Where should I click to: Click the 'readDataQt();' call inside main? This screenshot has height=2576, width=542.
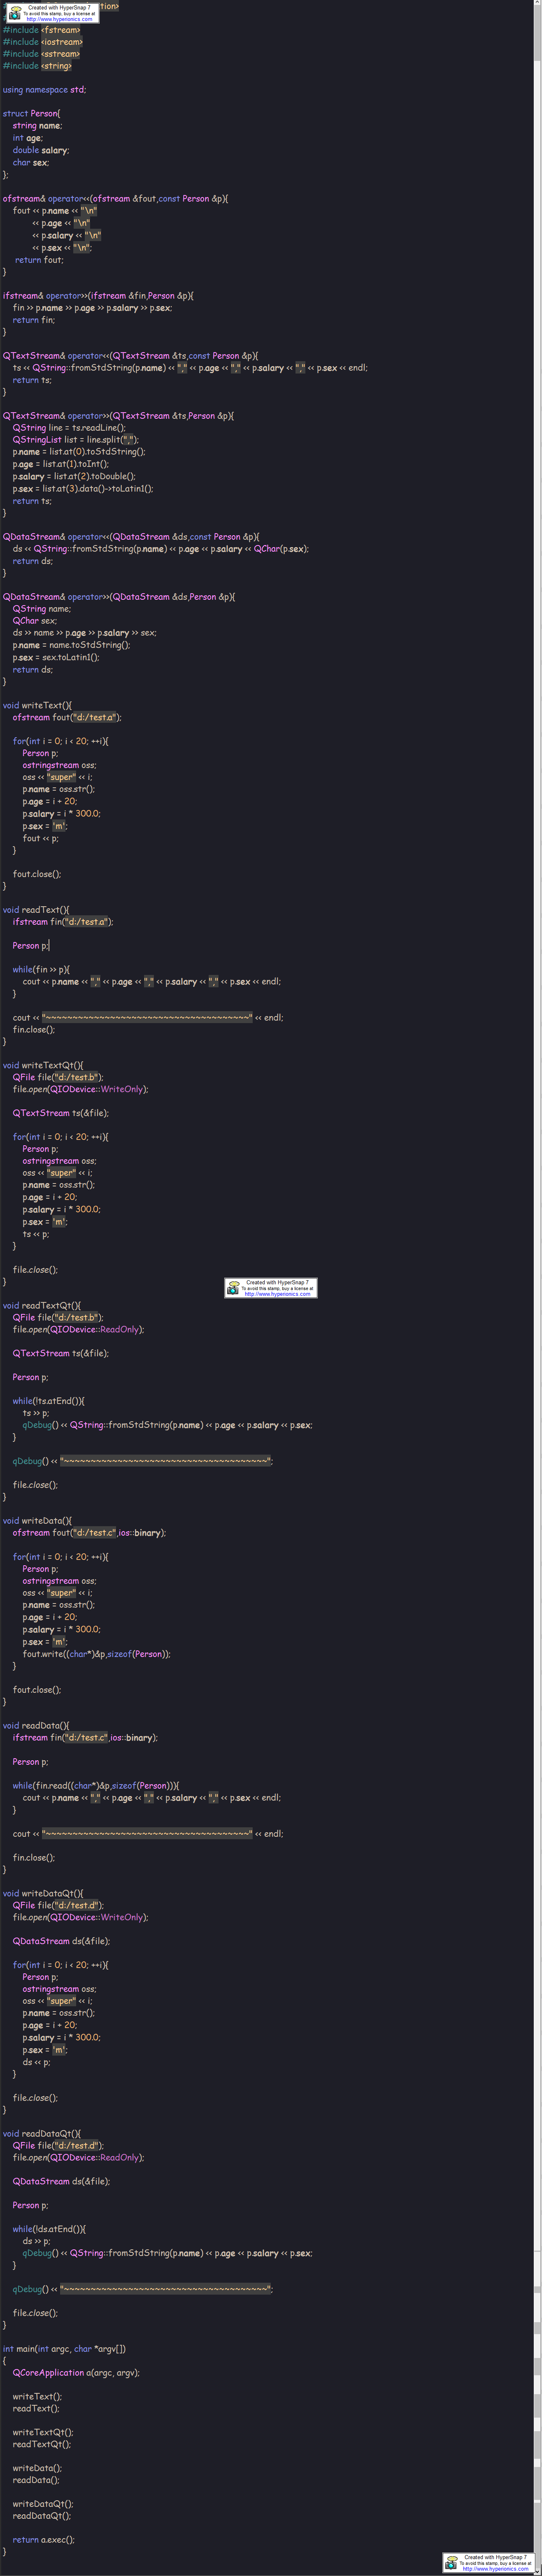click(42, 2516)
